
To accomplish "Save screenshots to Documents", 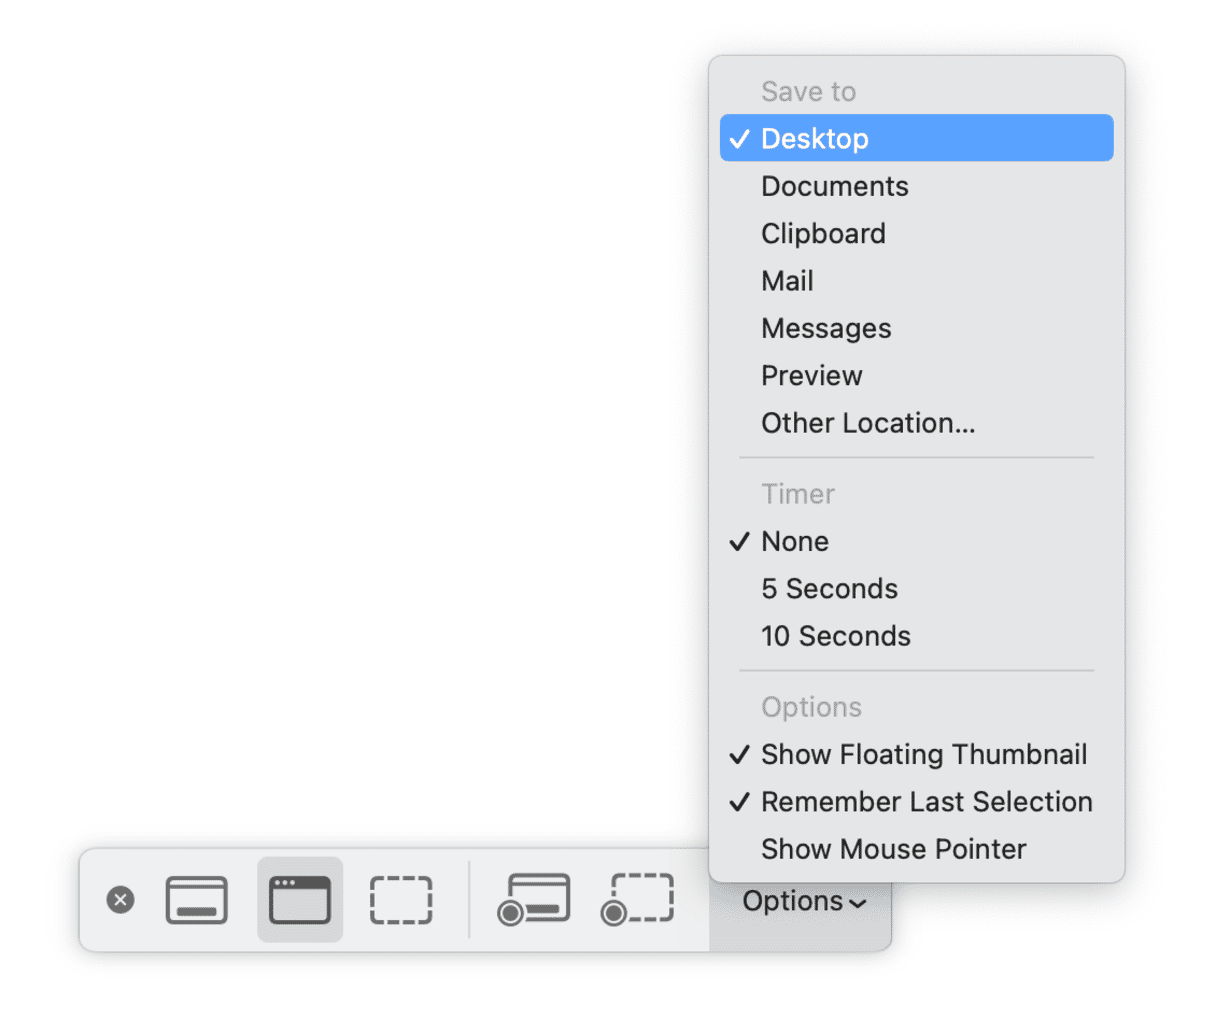I will pos(834,186).
